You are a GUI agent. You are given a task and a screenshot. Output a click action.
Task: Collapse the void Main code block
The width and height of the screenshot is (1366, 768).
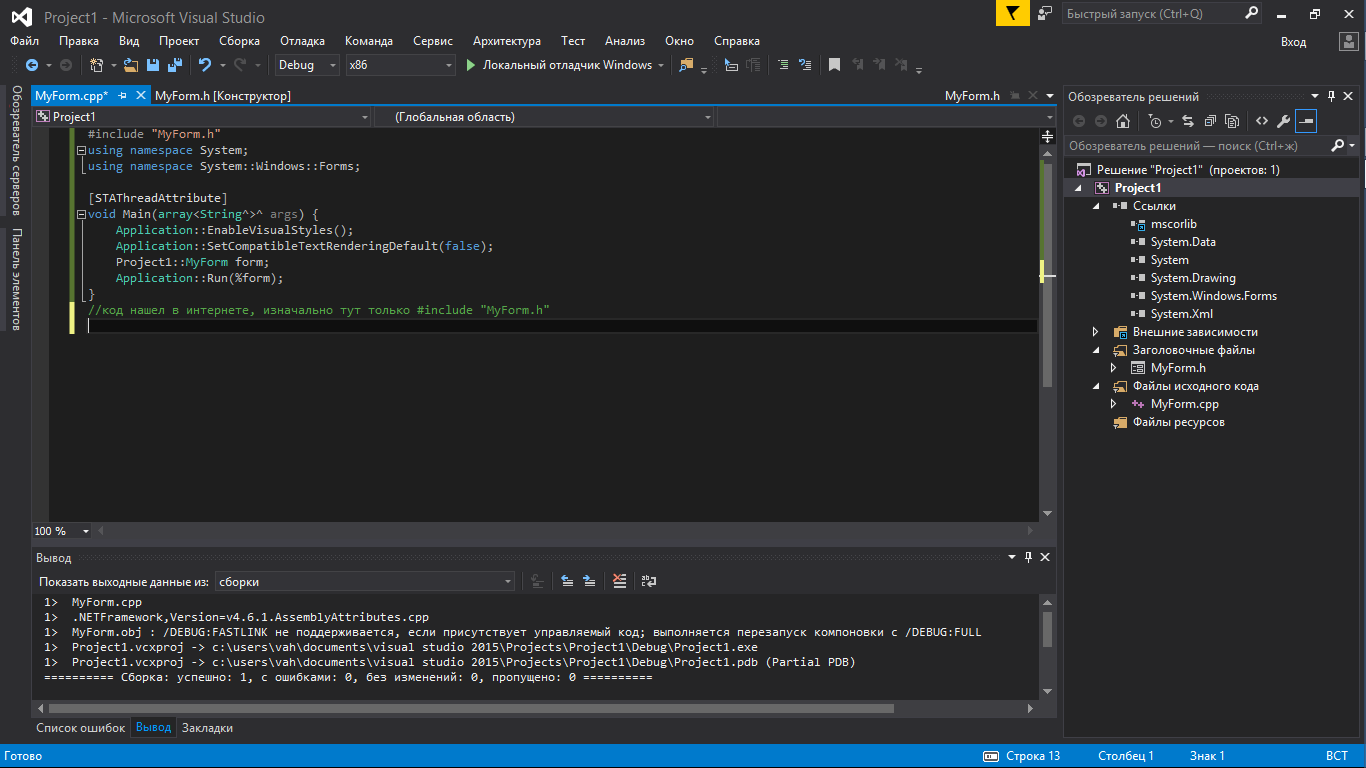pos(81,214)
